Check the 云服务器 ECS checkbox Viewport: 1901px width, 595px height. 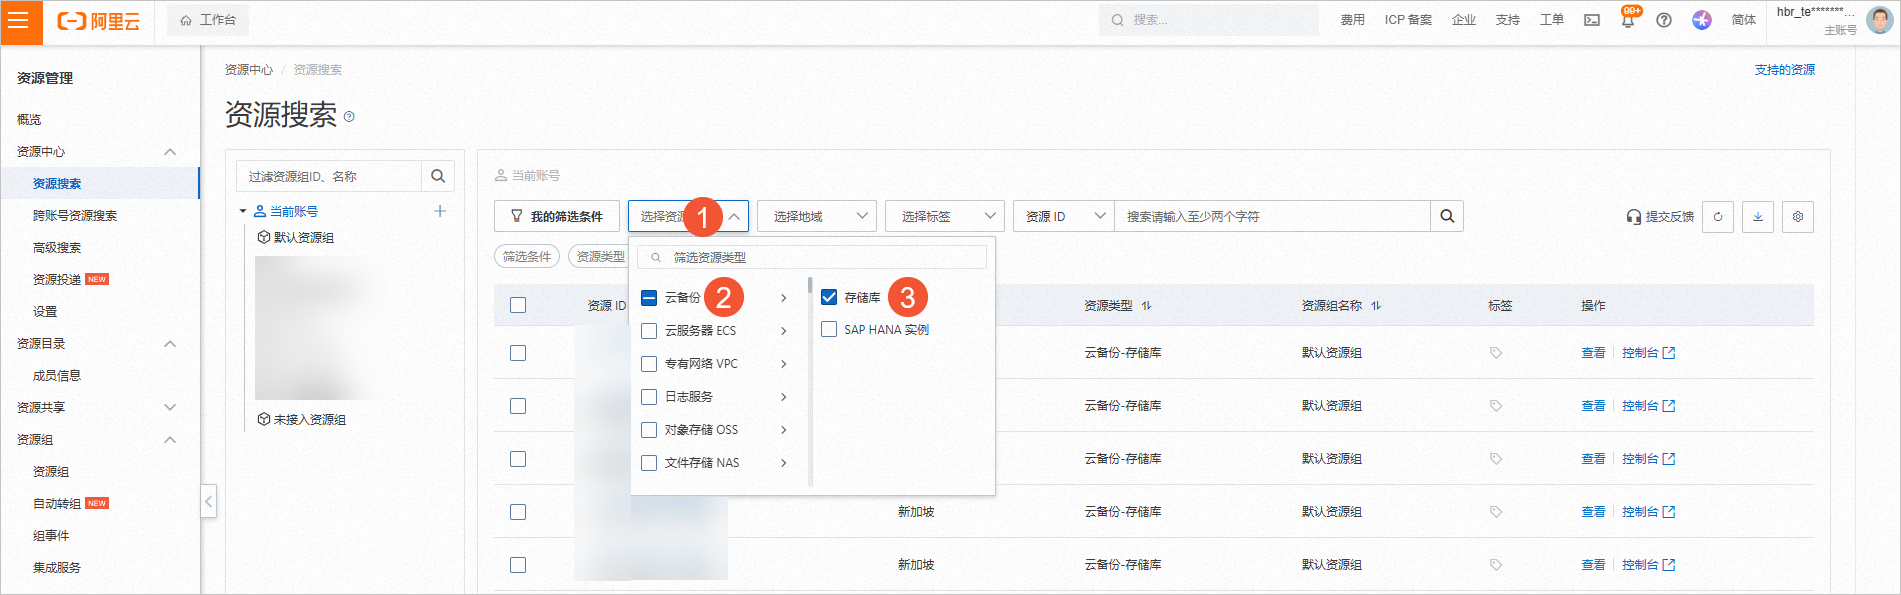(x=649, y=331)
